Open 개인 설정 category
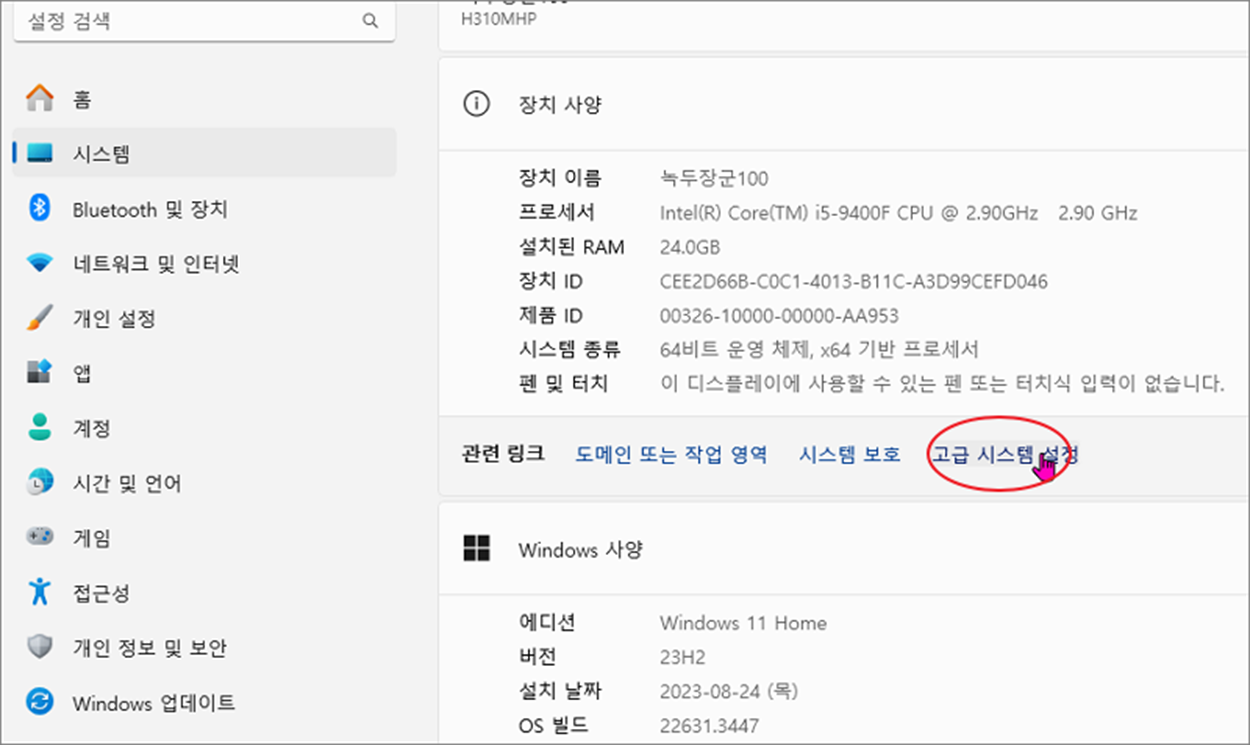 [205, 319]
